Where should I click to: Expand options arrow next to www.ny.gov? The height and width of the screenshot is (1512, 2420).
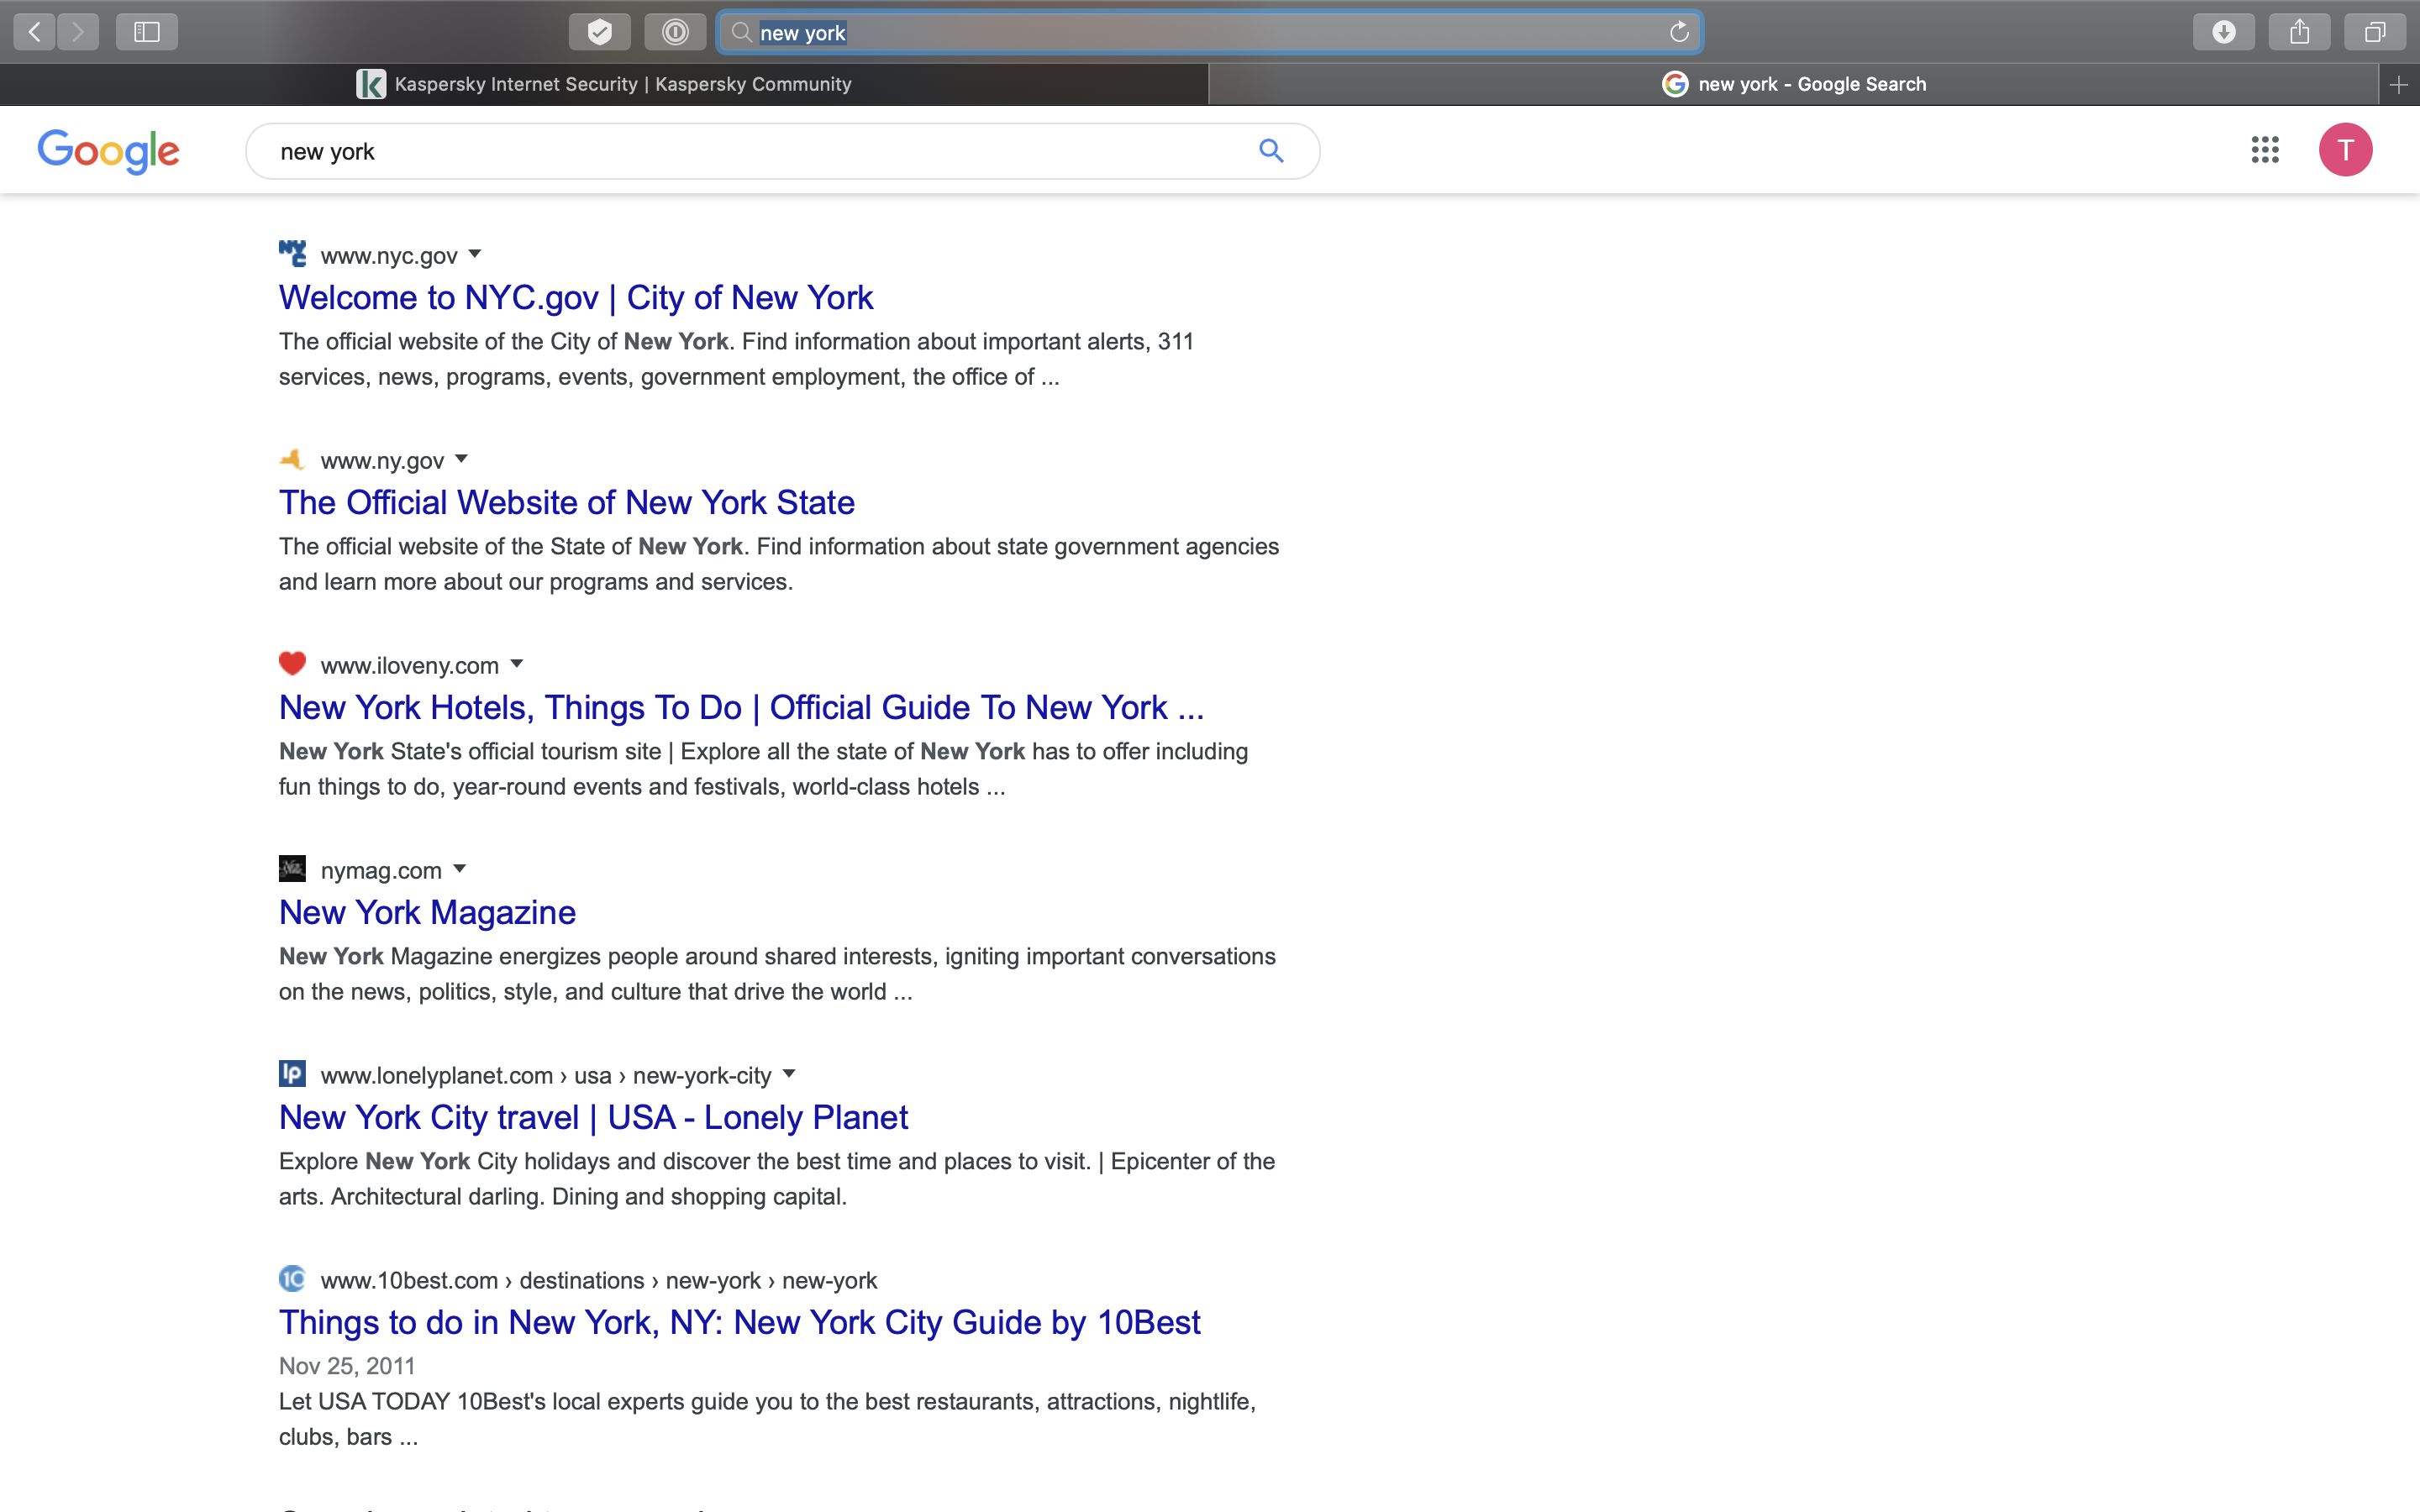(x=461, y=459)
